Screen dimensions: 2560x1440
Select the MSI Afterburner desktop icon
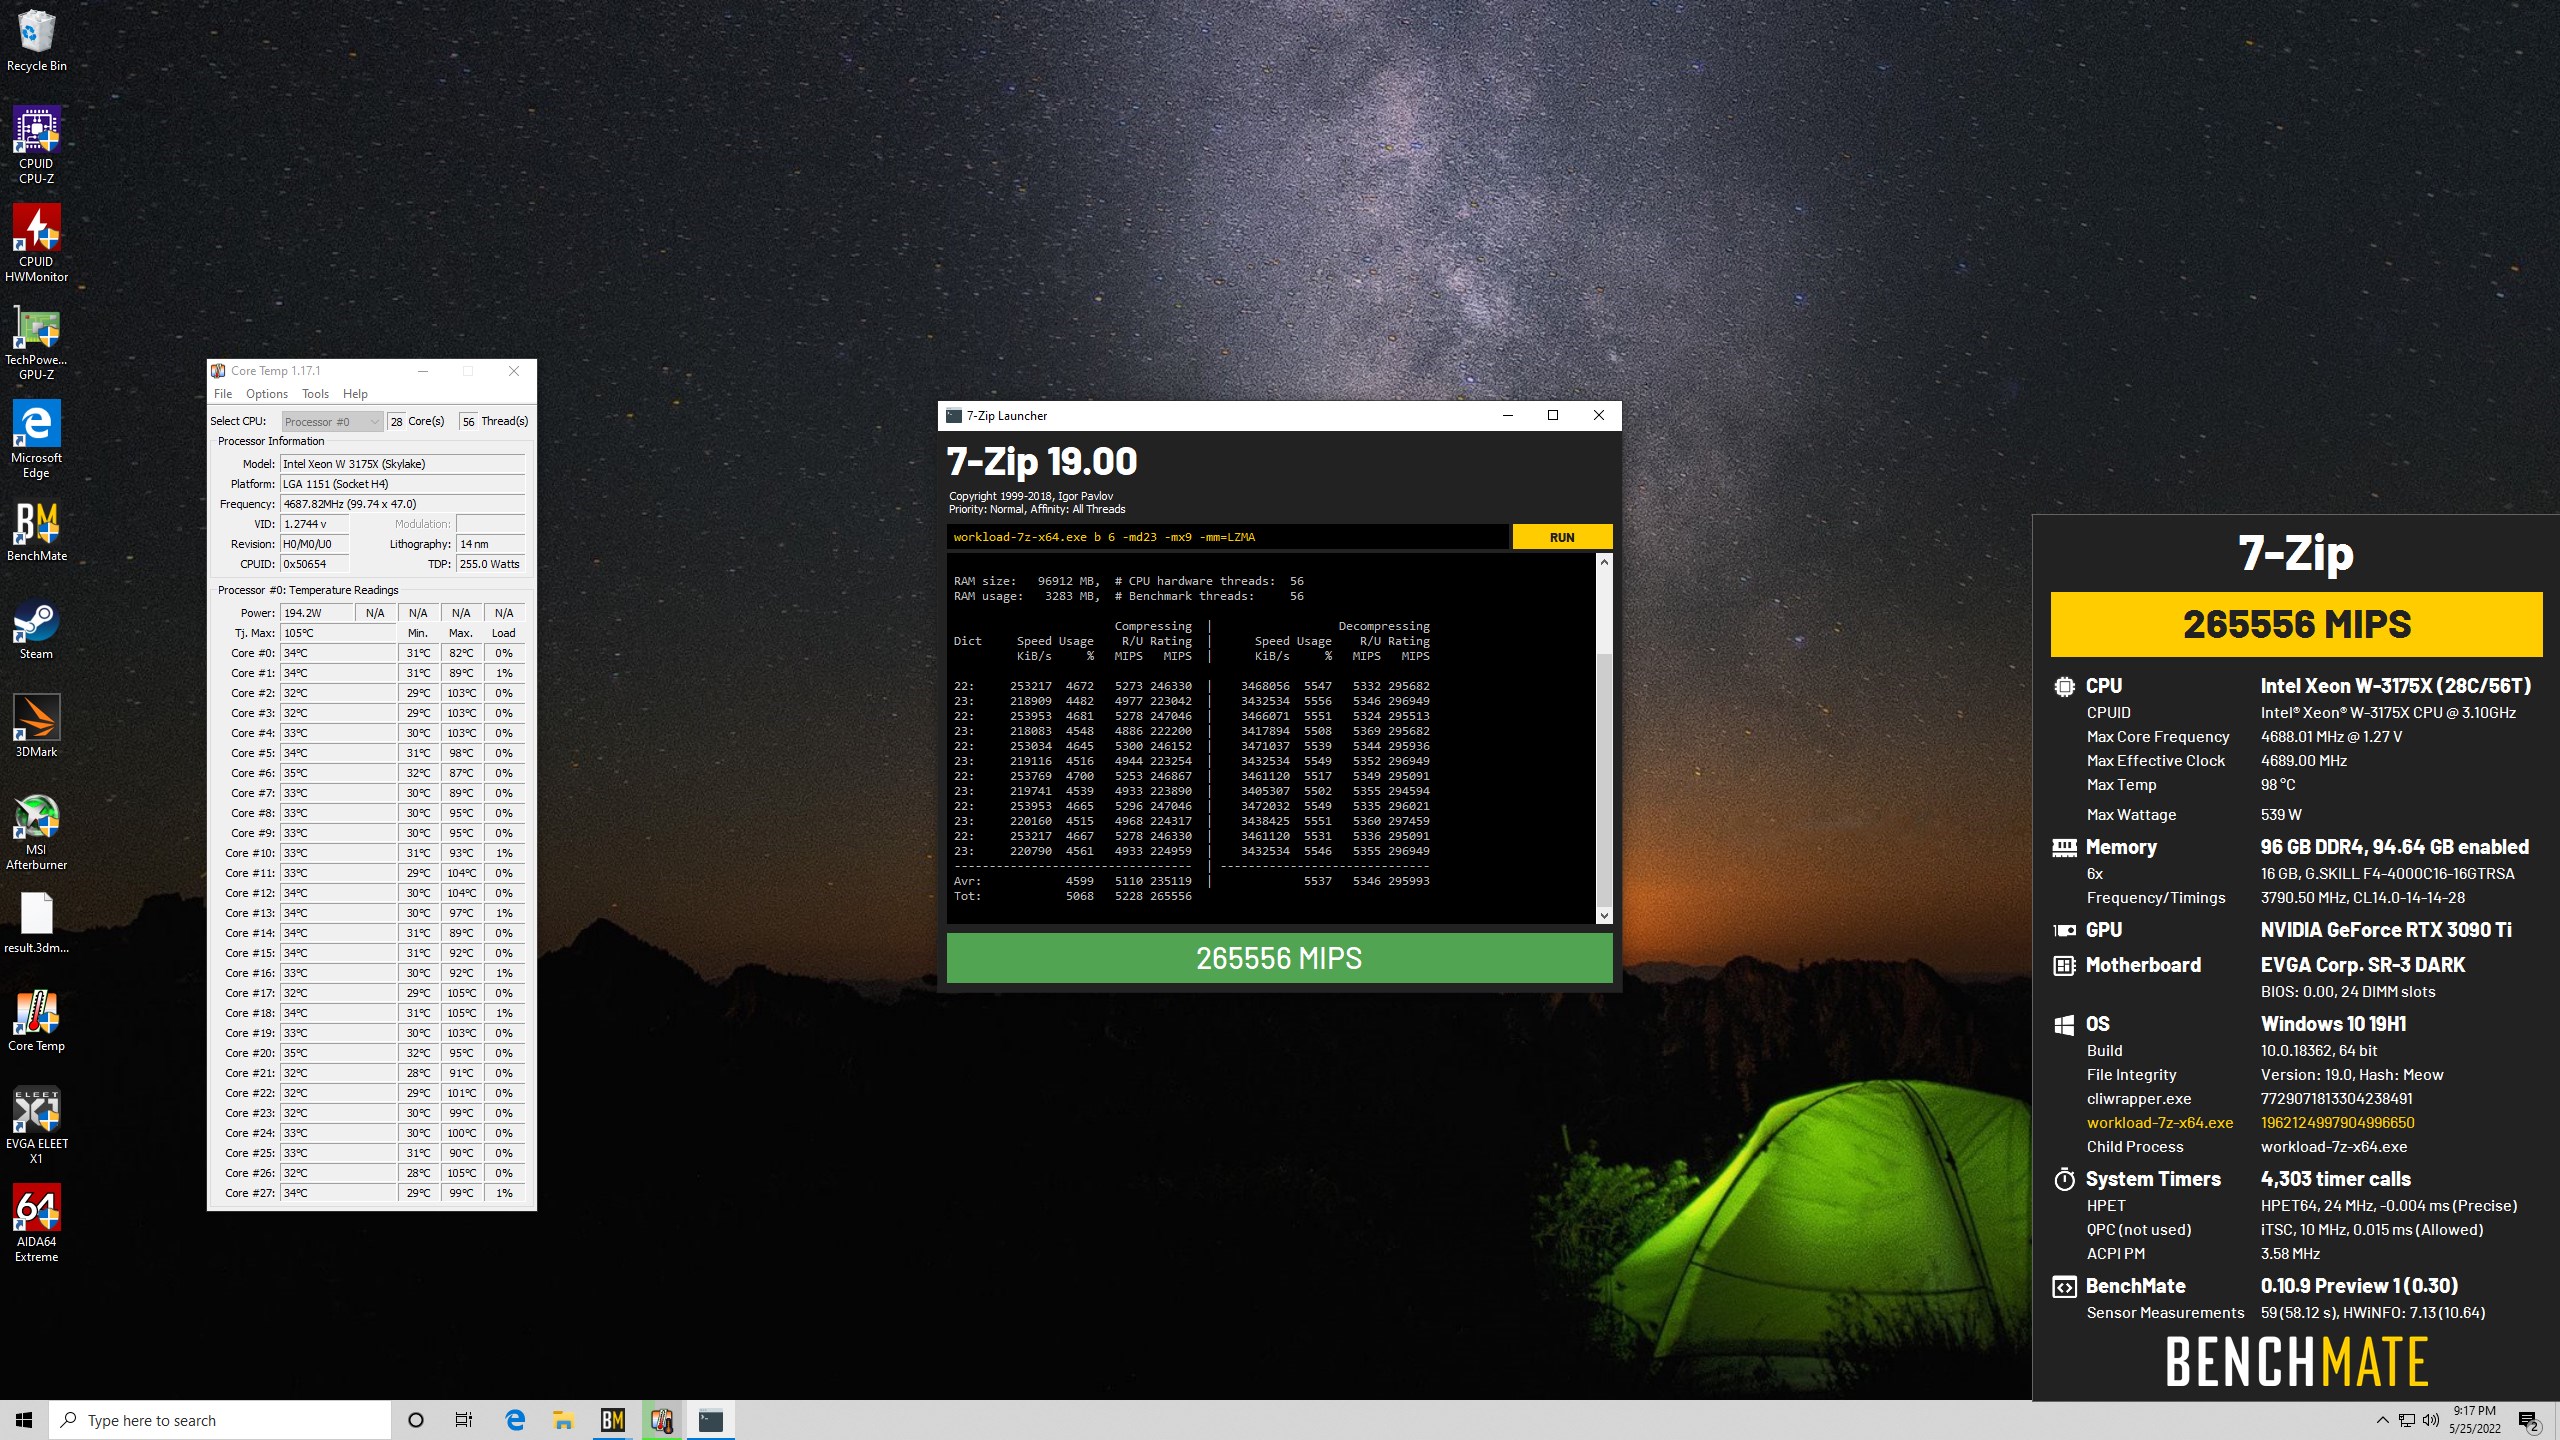coord(36,832)
